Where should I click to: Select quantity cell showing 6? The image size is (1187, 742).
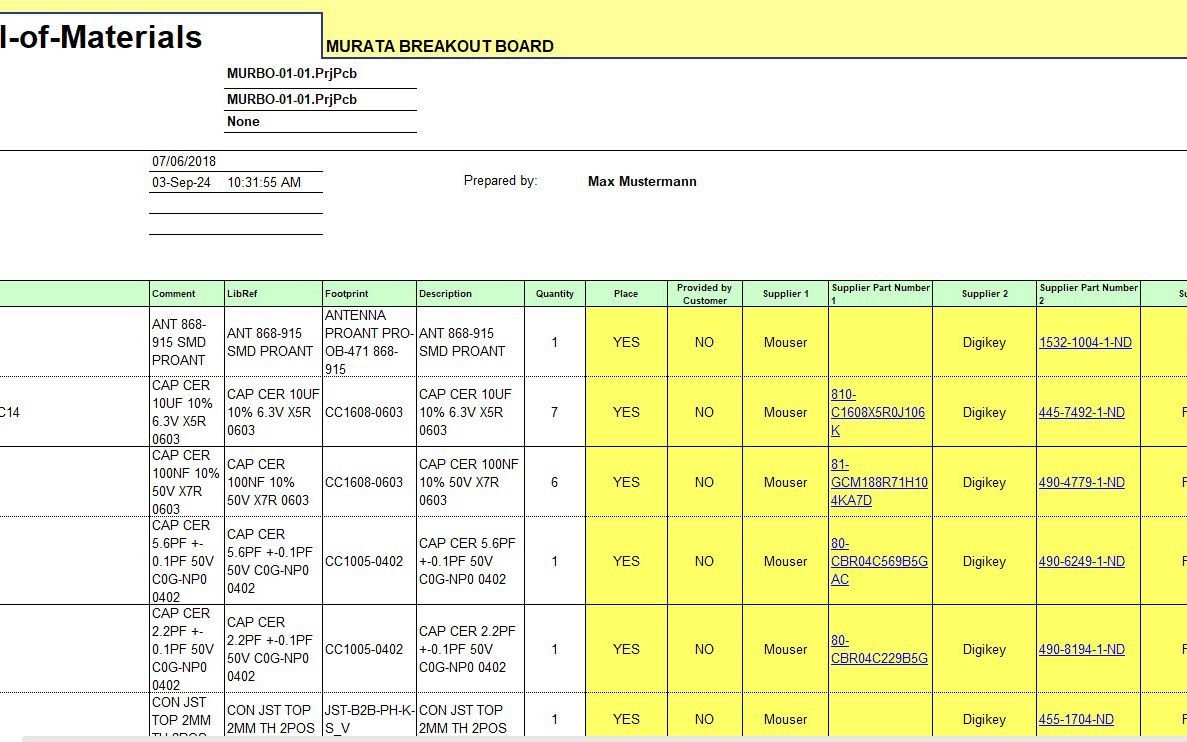click(555, 482)
